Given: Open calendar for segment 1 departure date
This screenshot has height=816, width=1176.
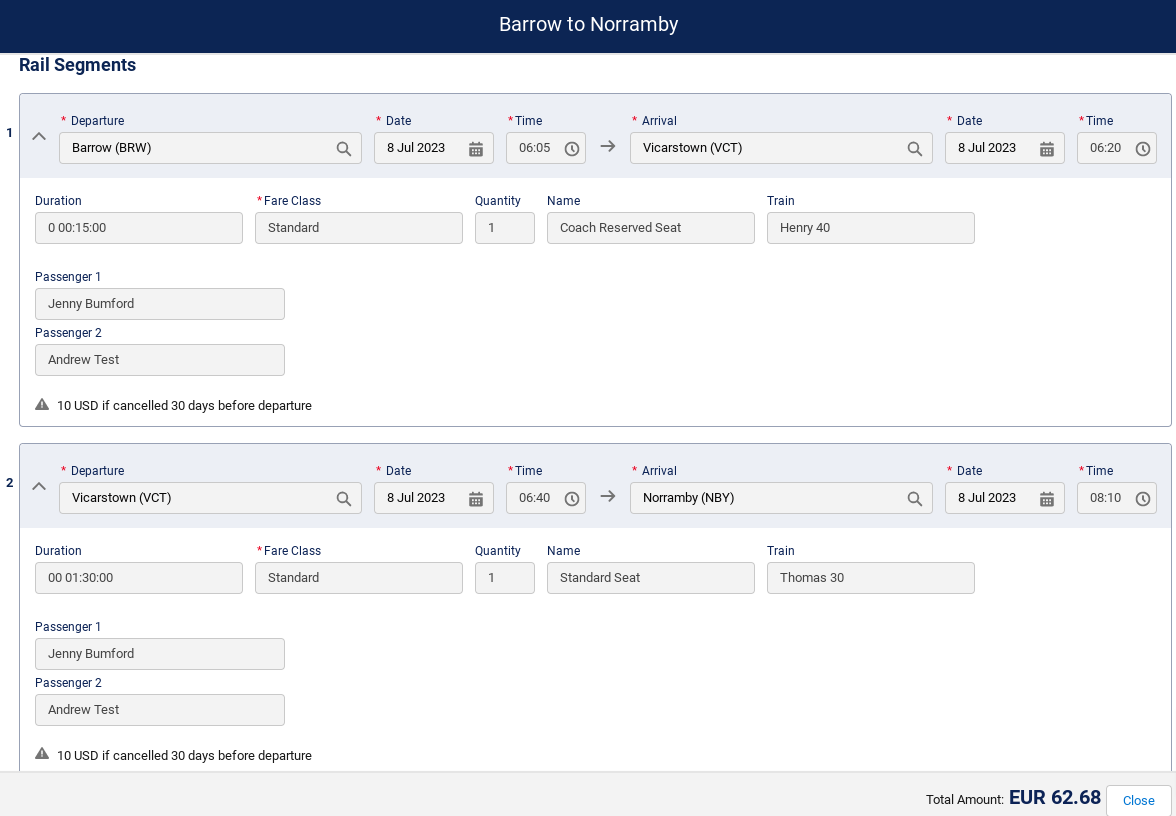Looking at the screenshot, I should coord(476,148).
